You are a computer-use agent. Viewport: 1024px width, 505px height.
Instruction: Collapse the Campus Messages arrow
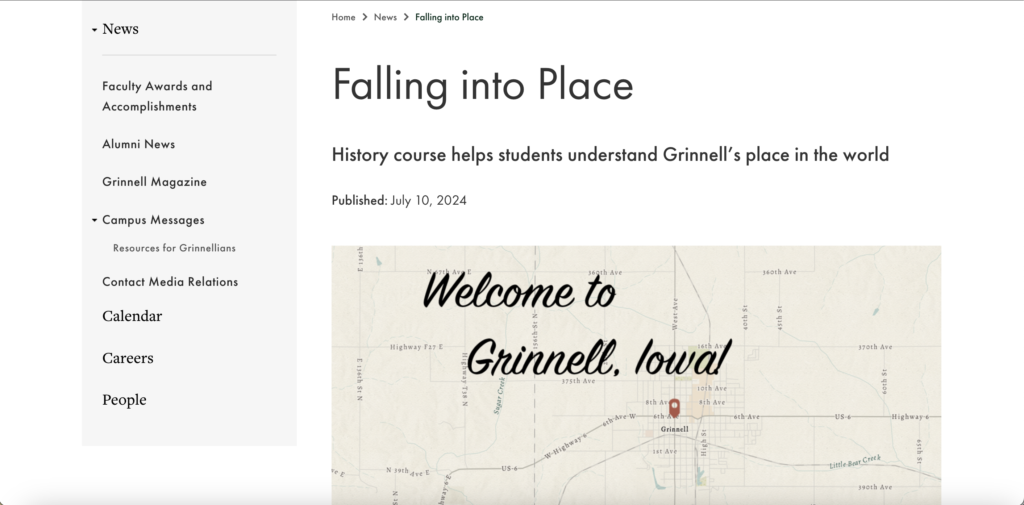click(x=95, y=221)
